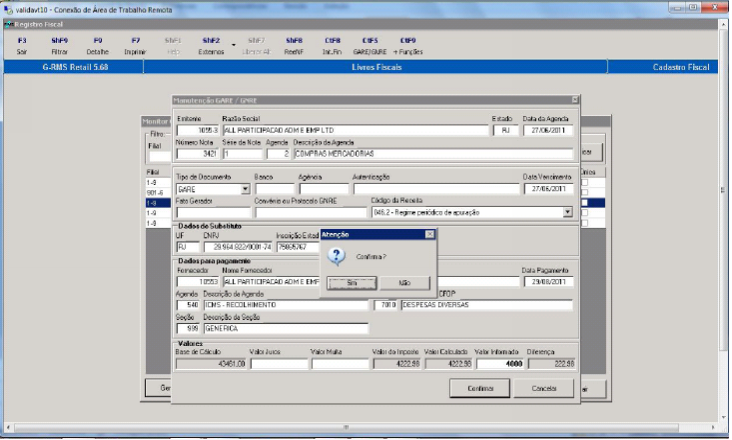Open the Tipo de Documento dropdown

246,189
